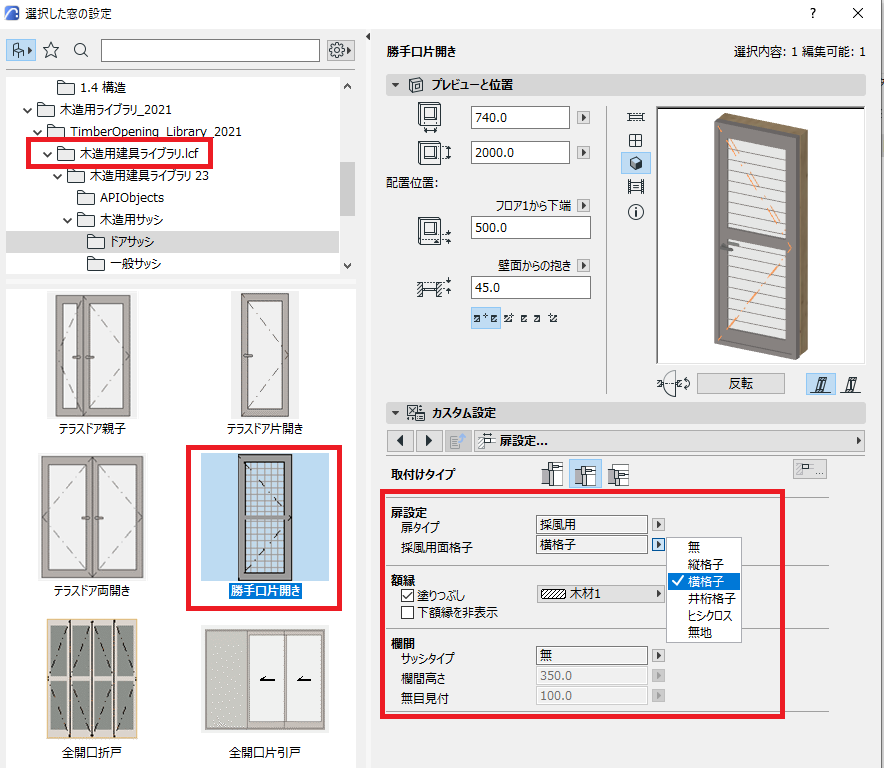Collapse the カスタム設定 section
The width and height of the screenshot is (890, 770).
[x=396, y=413]
